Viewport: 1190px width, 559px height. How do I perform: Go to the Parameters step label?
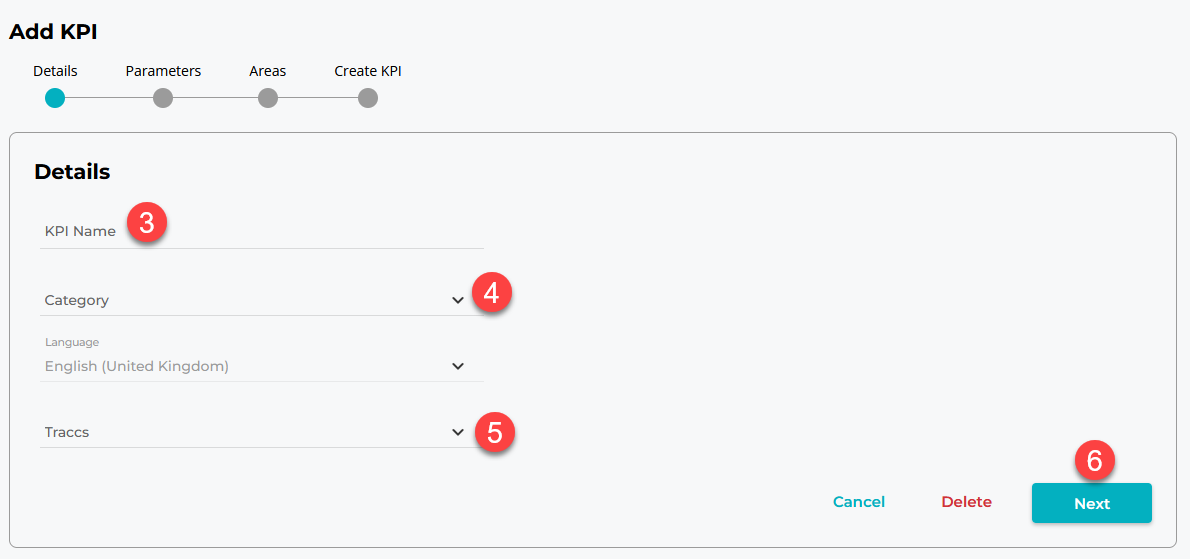click(163, 71)
